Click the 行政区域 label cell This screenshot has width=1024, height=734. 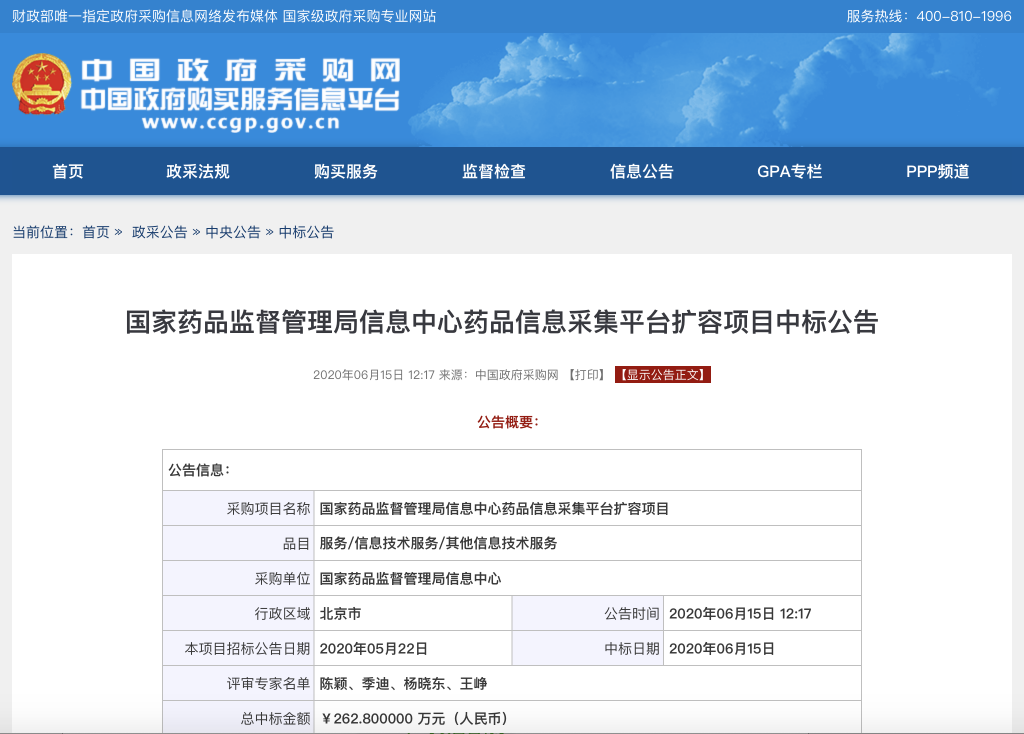coord(238,614)
